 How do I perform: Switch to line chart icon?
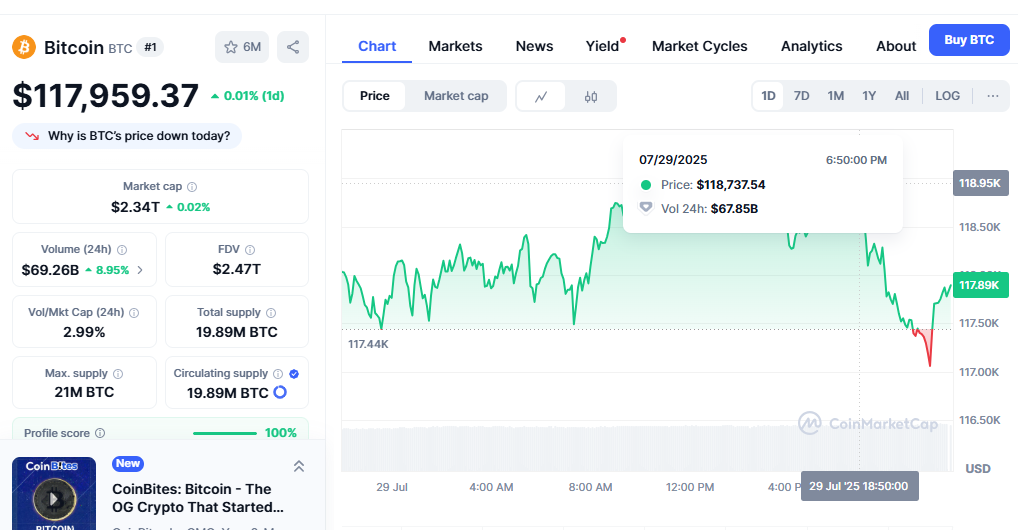click(541, 96)
